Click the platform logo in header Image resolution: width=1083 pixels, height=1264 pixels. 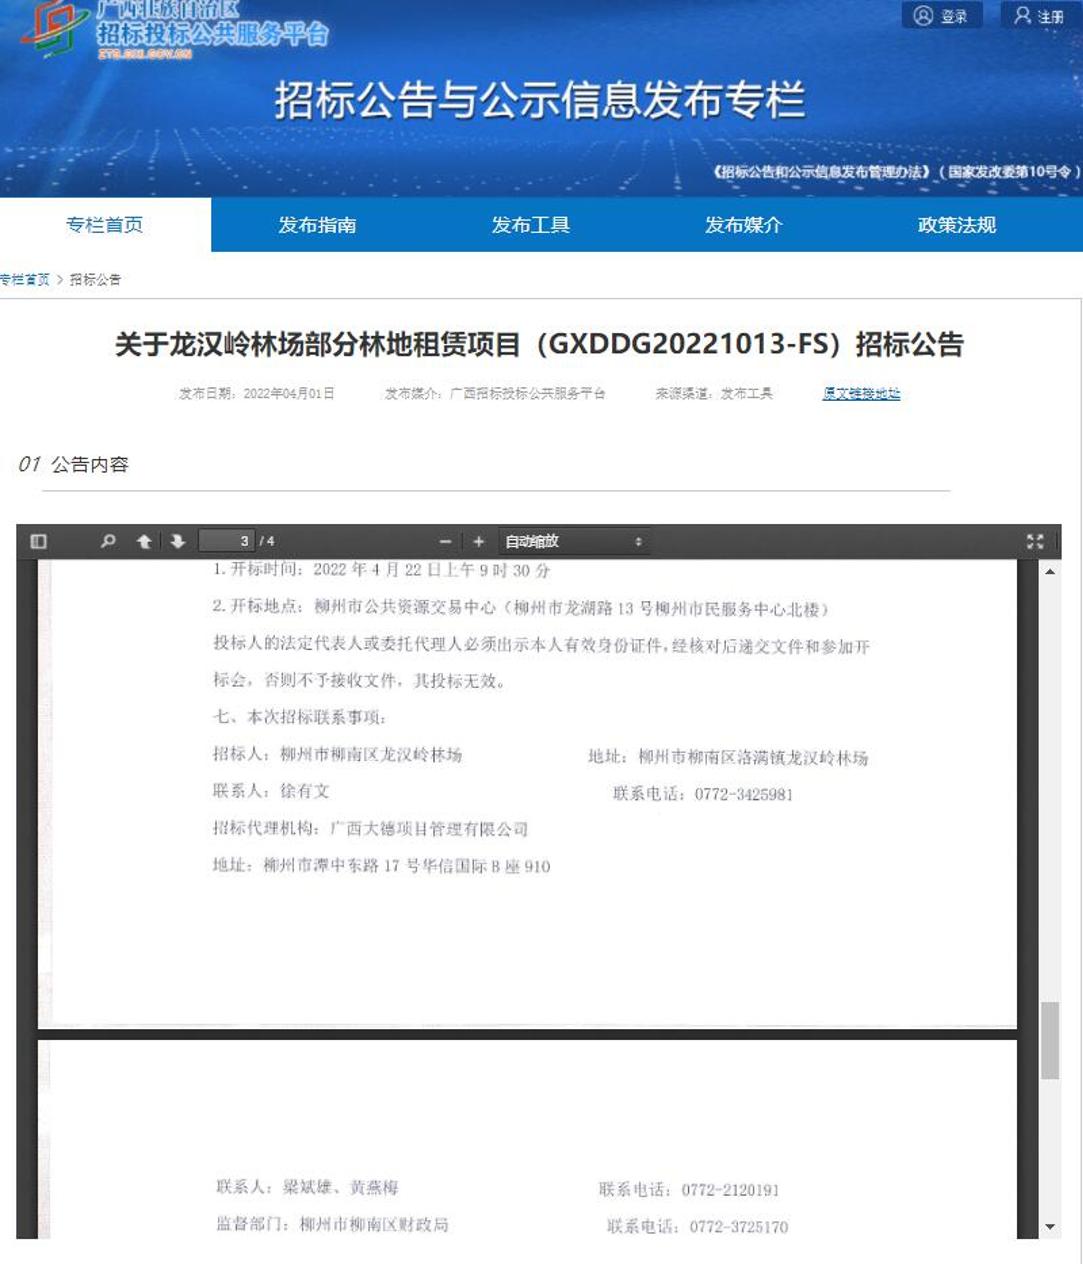[x=175, y=30]
